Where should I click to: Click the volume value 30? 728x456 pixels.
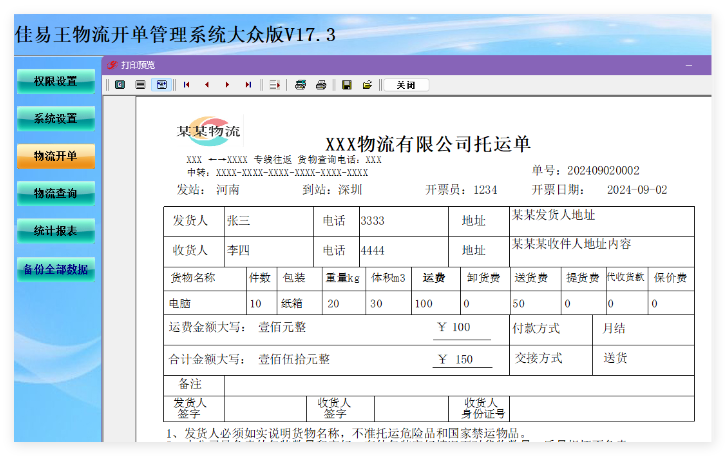pyautogui.click(x=376, y=304)
